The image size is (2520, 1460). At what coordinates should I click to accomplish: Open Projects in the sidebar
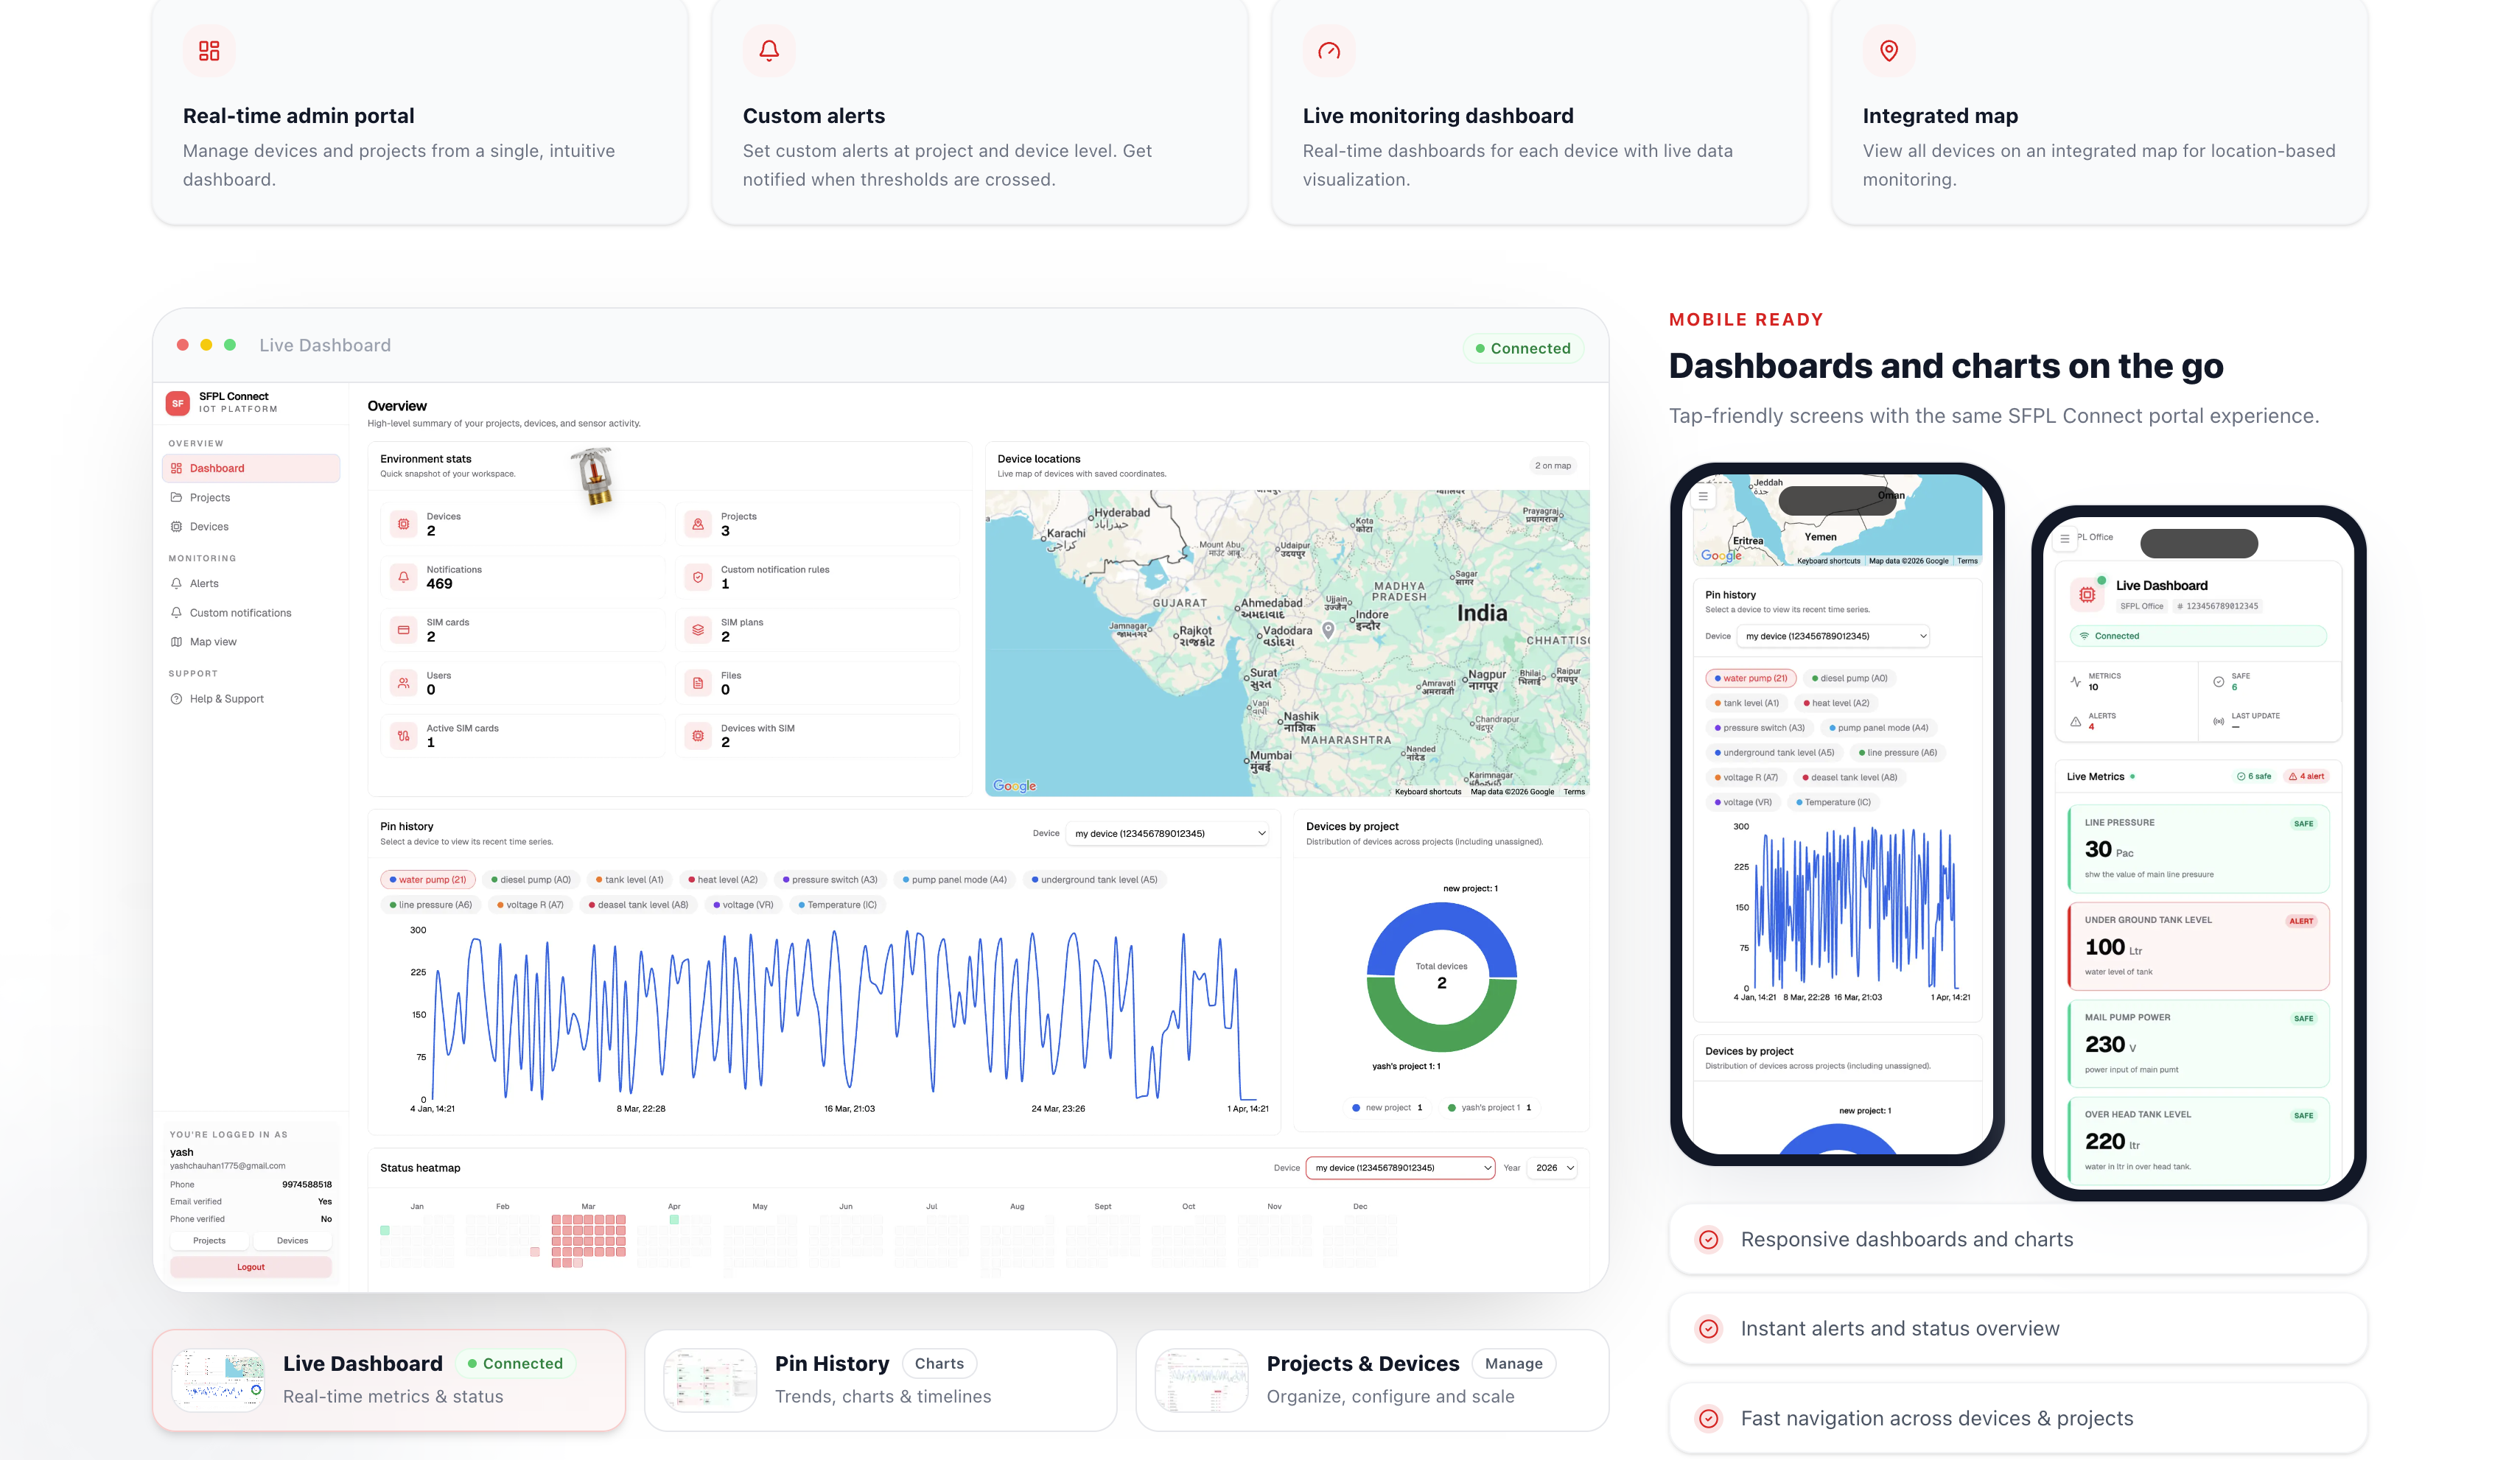(x=210, y=497)
